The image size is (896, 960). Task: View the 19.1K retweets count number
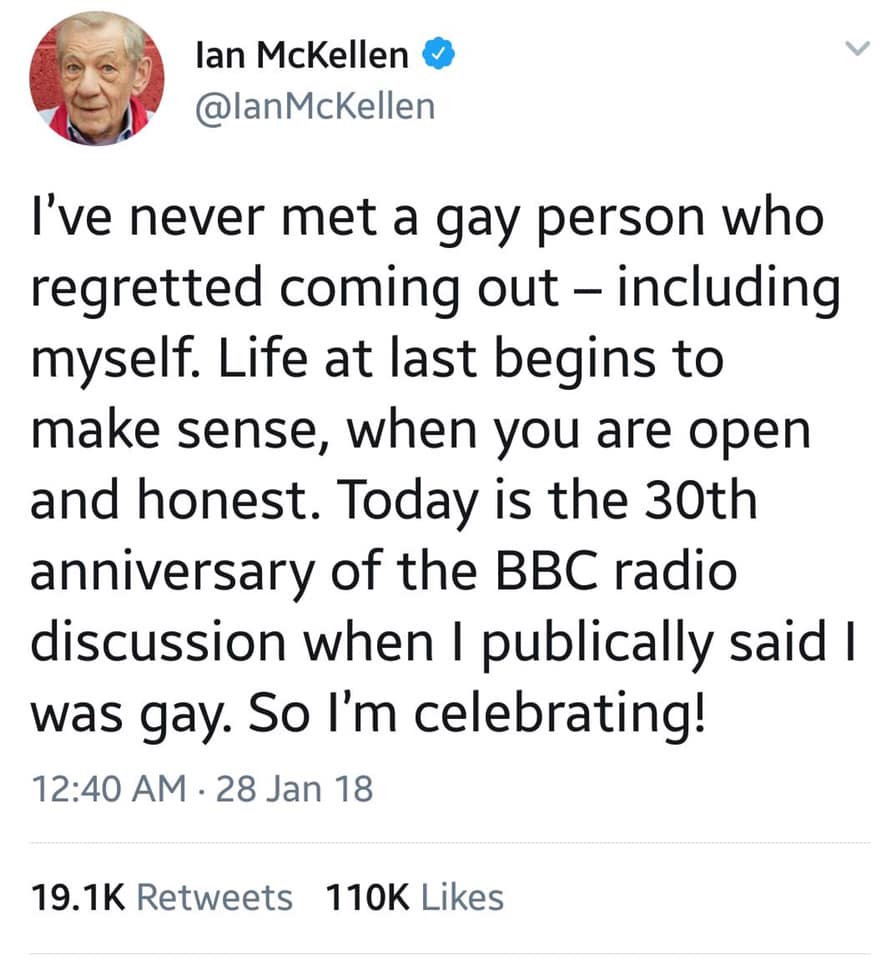[78, 897]
